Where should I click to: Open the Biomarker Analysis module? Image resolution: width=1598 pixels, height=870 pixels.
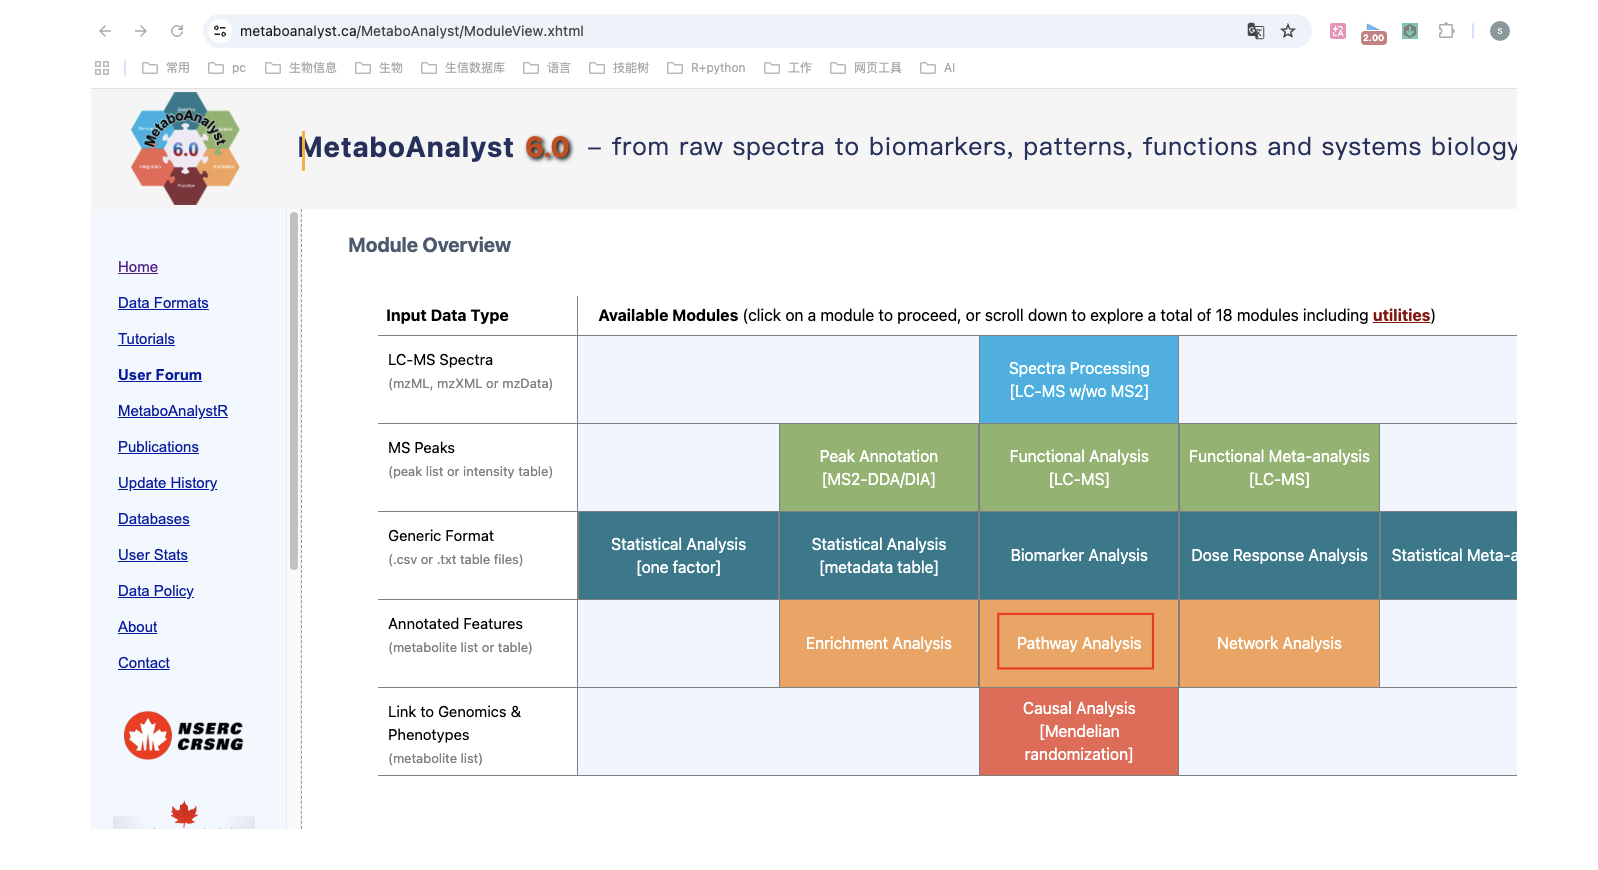1079,556
